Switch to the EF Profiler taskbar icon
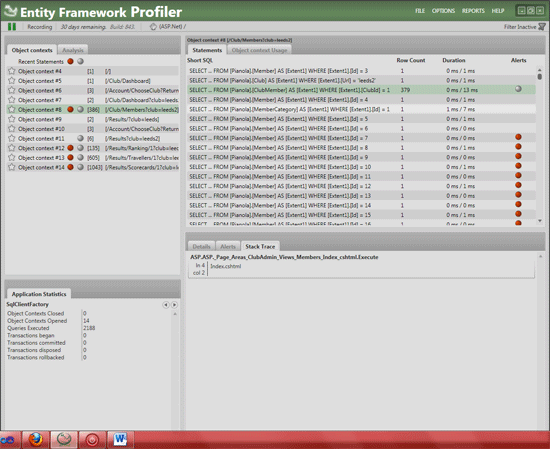The image size is (550, 449). [x=64, y=440]
